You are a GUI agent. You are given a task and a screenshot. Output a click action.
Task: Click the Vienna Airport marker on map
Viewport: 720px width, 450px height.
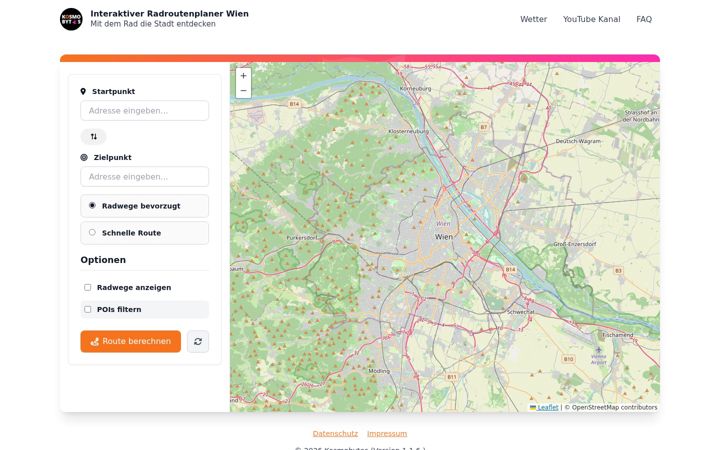coord(598,350)
